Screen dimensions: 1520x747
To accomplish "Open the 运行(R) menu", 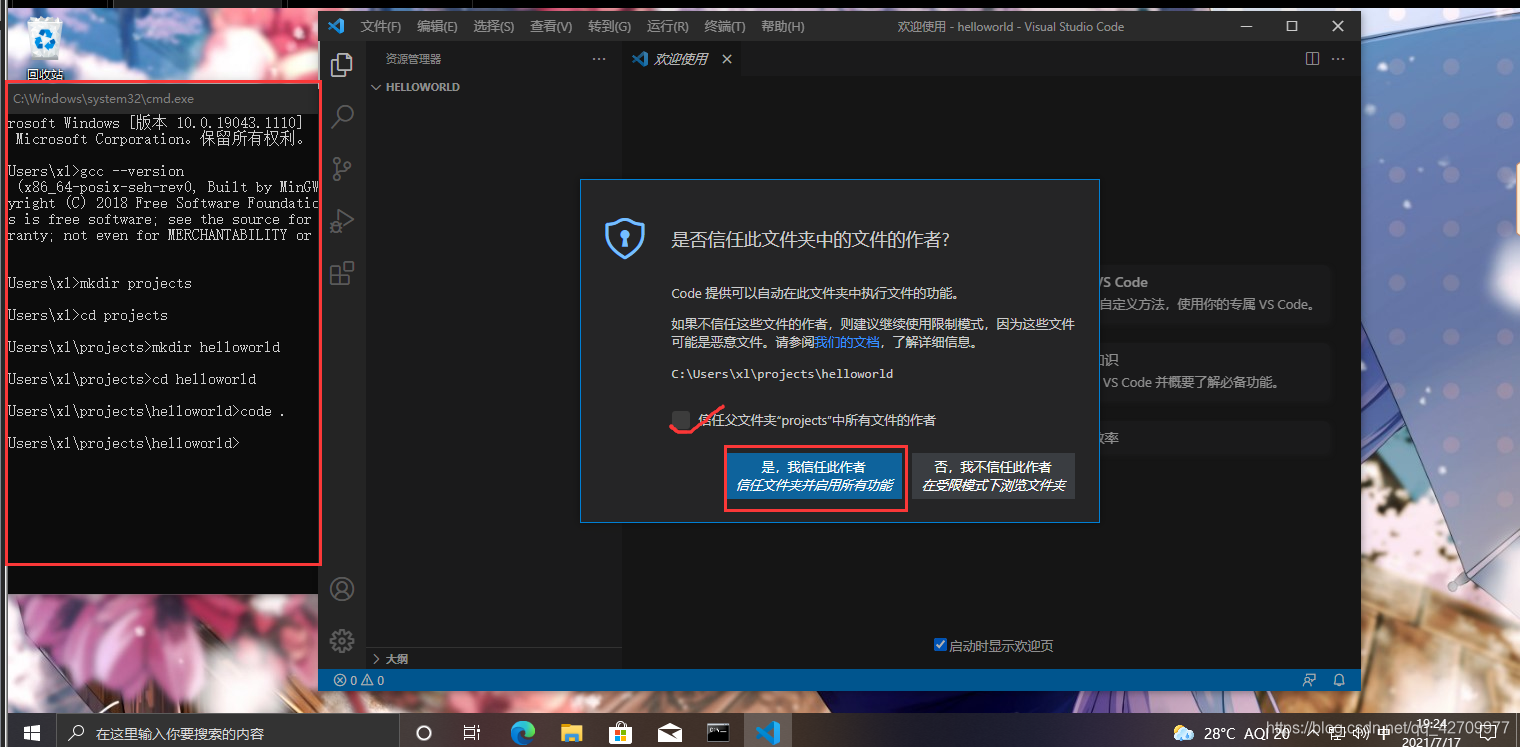I will click(x=667, y=27).
